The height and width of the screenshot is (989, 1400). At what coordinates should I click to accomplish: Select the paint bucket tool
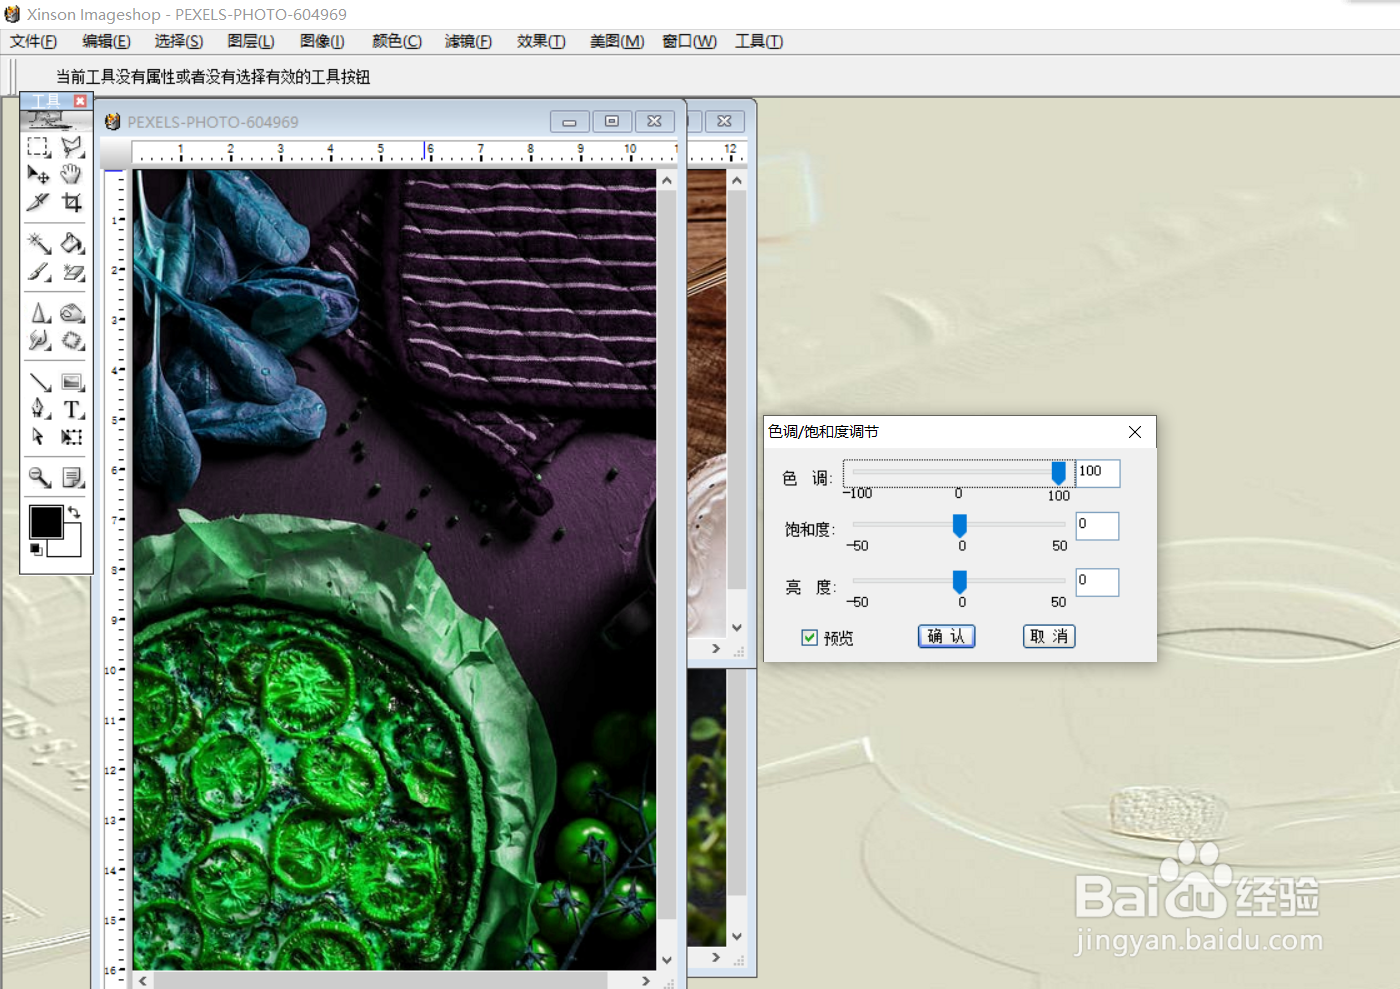coord(72,243)
